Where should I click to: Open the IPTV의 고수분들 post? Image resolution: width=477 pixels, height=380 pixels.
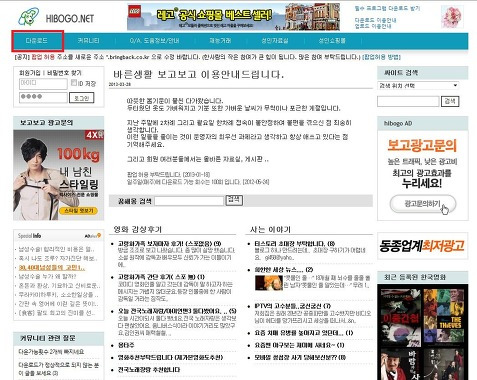[x=292, y=306]
